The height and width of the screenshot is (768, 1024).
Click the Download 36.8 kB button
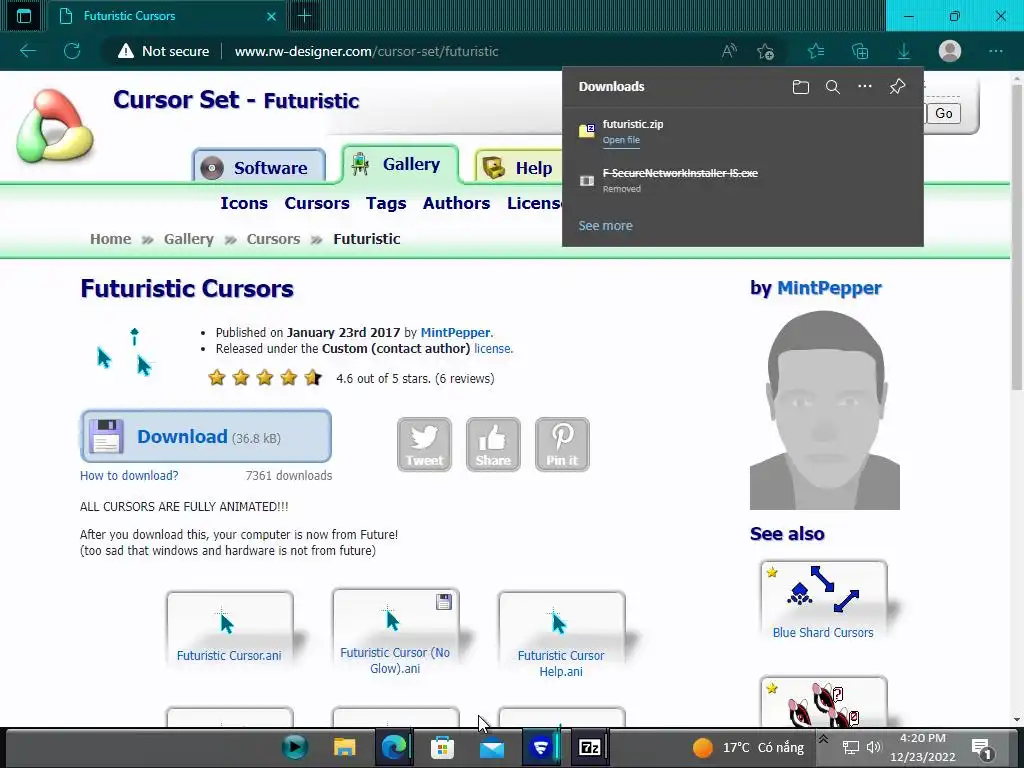206,436
